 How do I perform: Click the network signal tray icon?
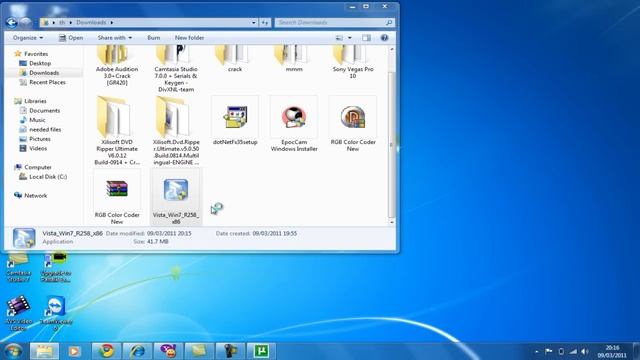[573, 351]
